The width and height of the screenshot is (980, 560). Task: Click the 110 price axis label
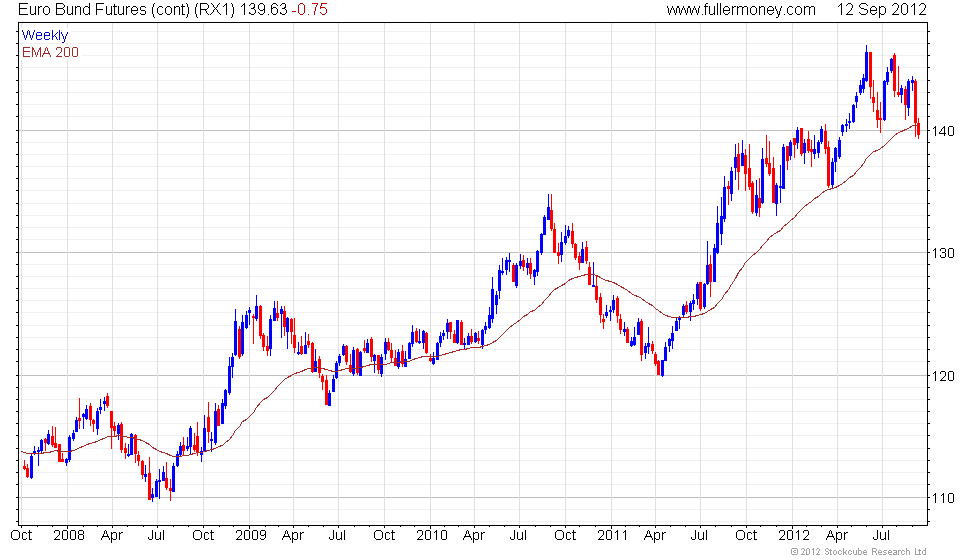945,499
